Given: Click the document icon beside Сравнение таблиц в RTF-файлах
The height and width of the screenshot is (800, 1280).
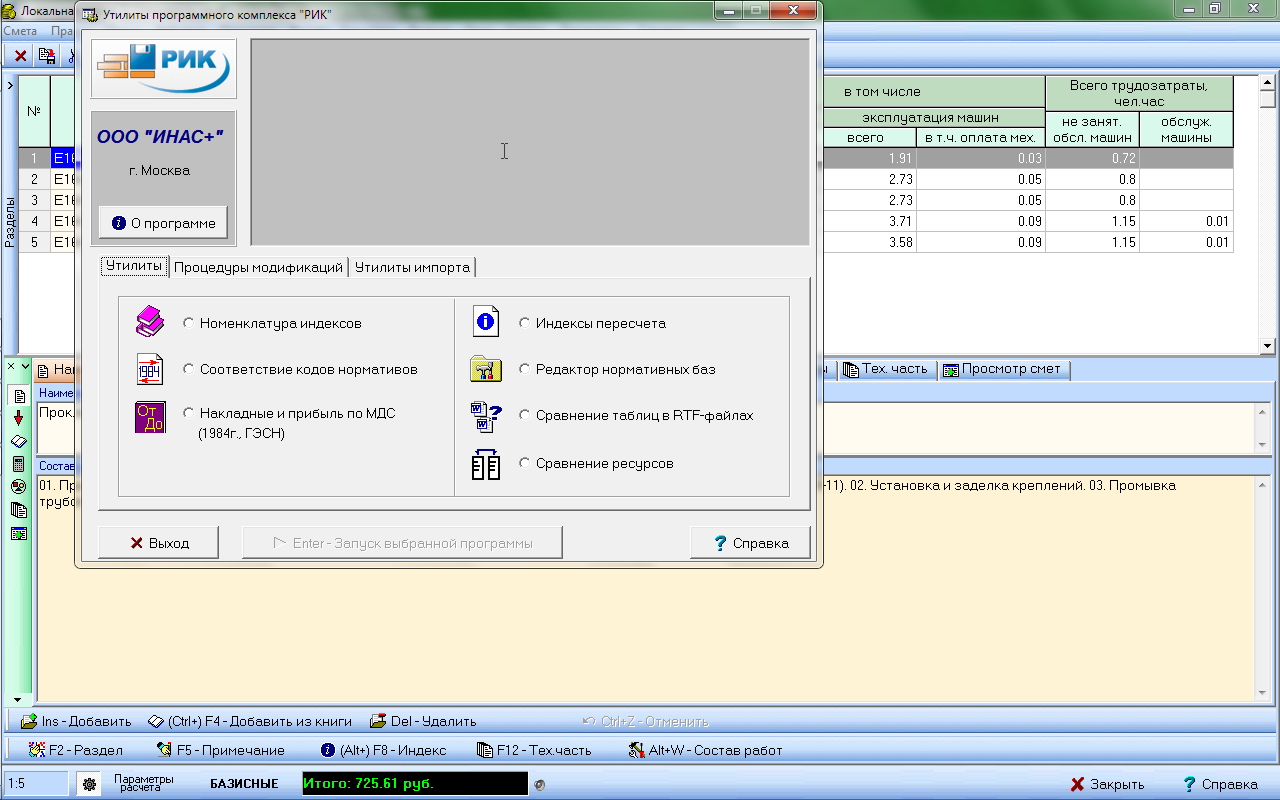Looking at the screenshot, I should (x=486, y=417).
